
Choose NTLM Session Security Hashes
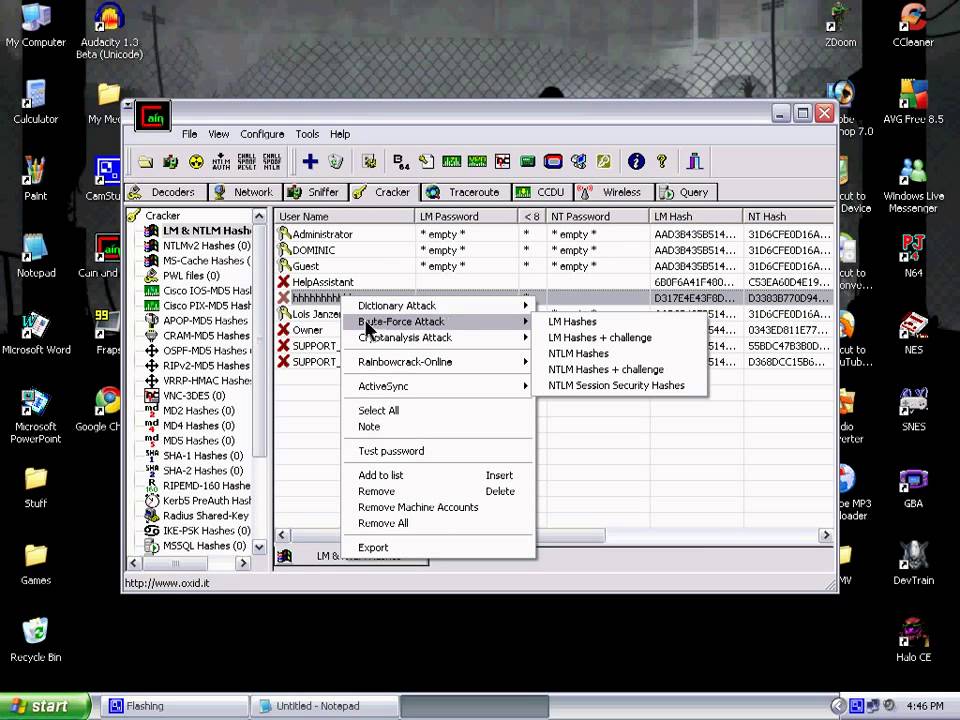(620, 385)
